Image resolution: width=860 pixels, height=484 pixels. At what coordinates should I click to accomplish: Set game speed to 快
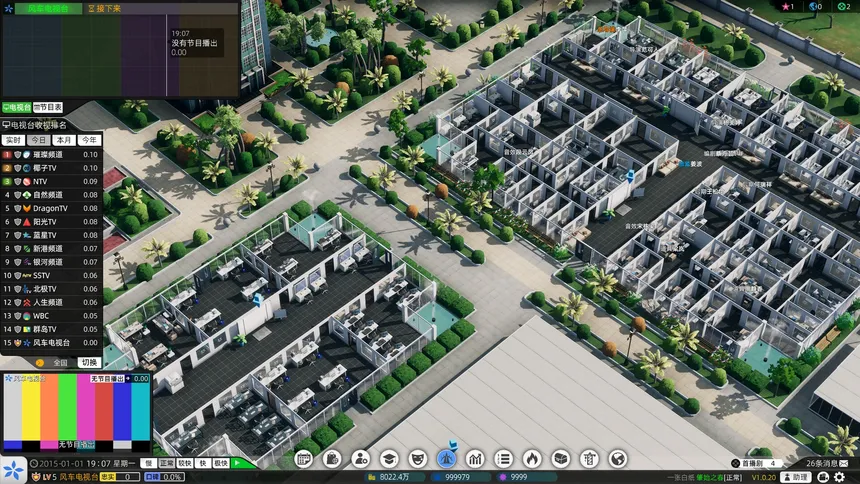pos(202,464)
